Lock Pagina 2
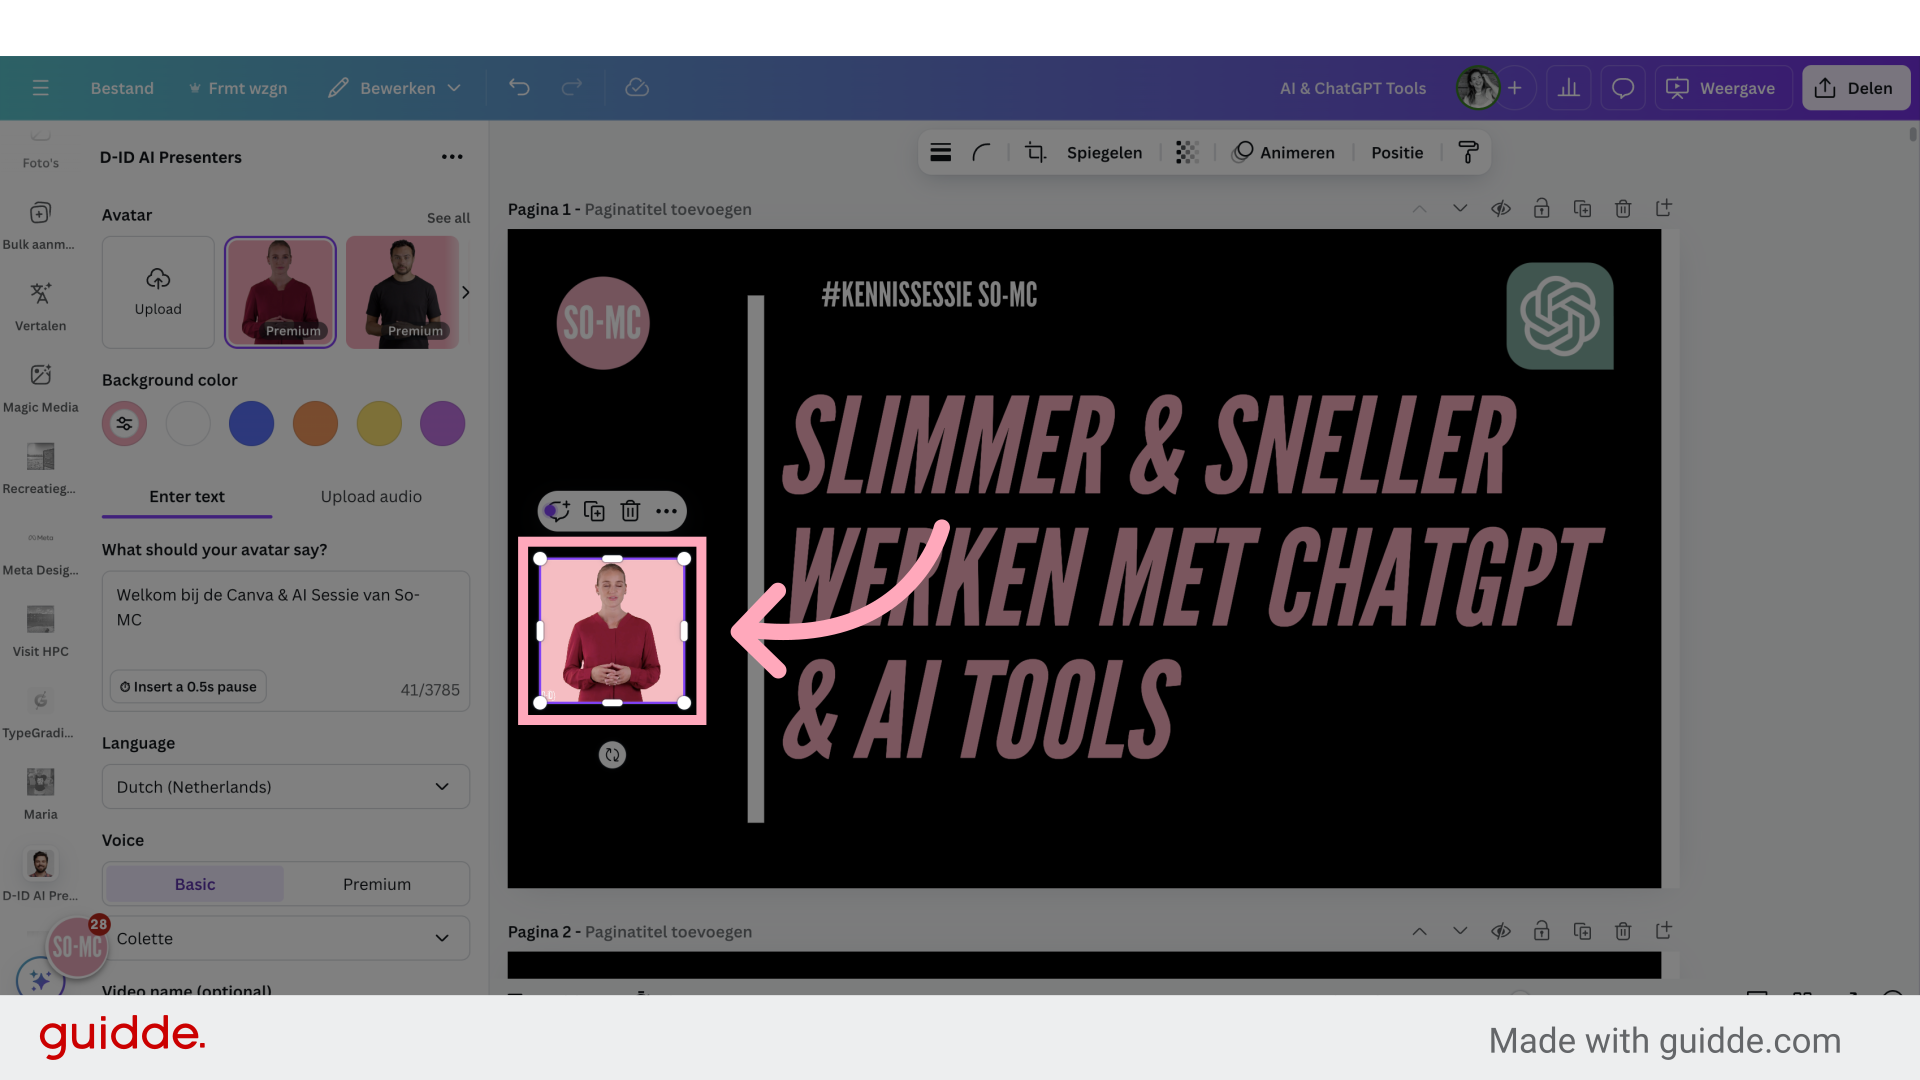Screen dimensions: 1920x1080 1542,931
